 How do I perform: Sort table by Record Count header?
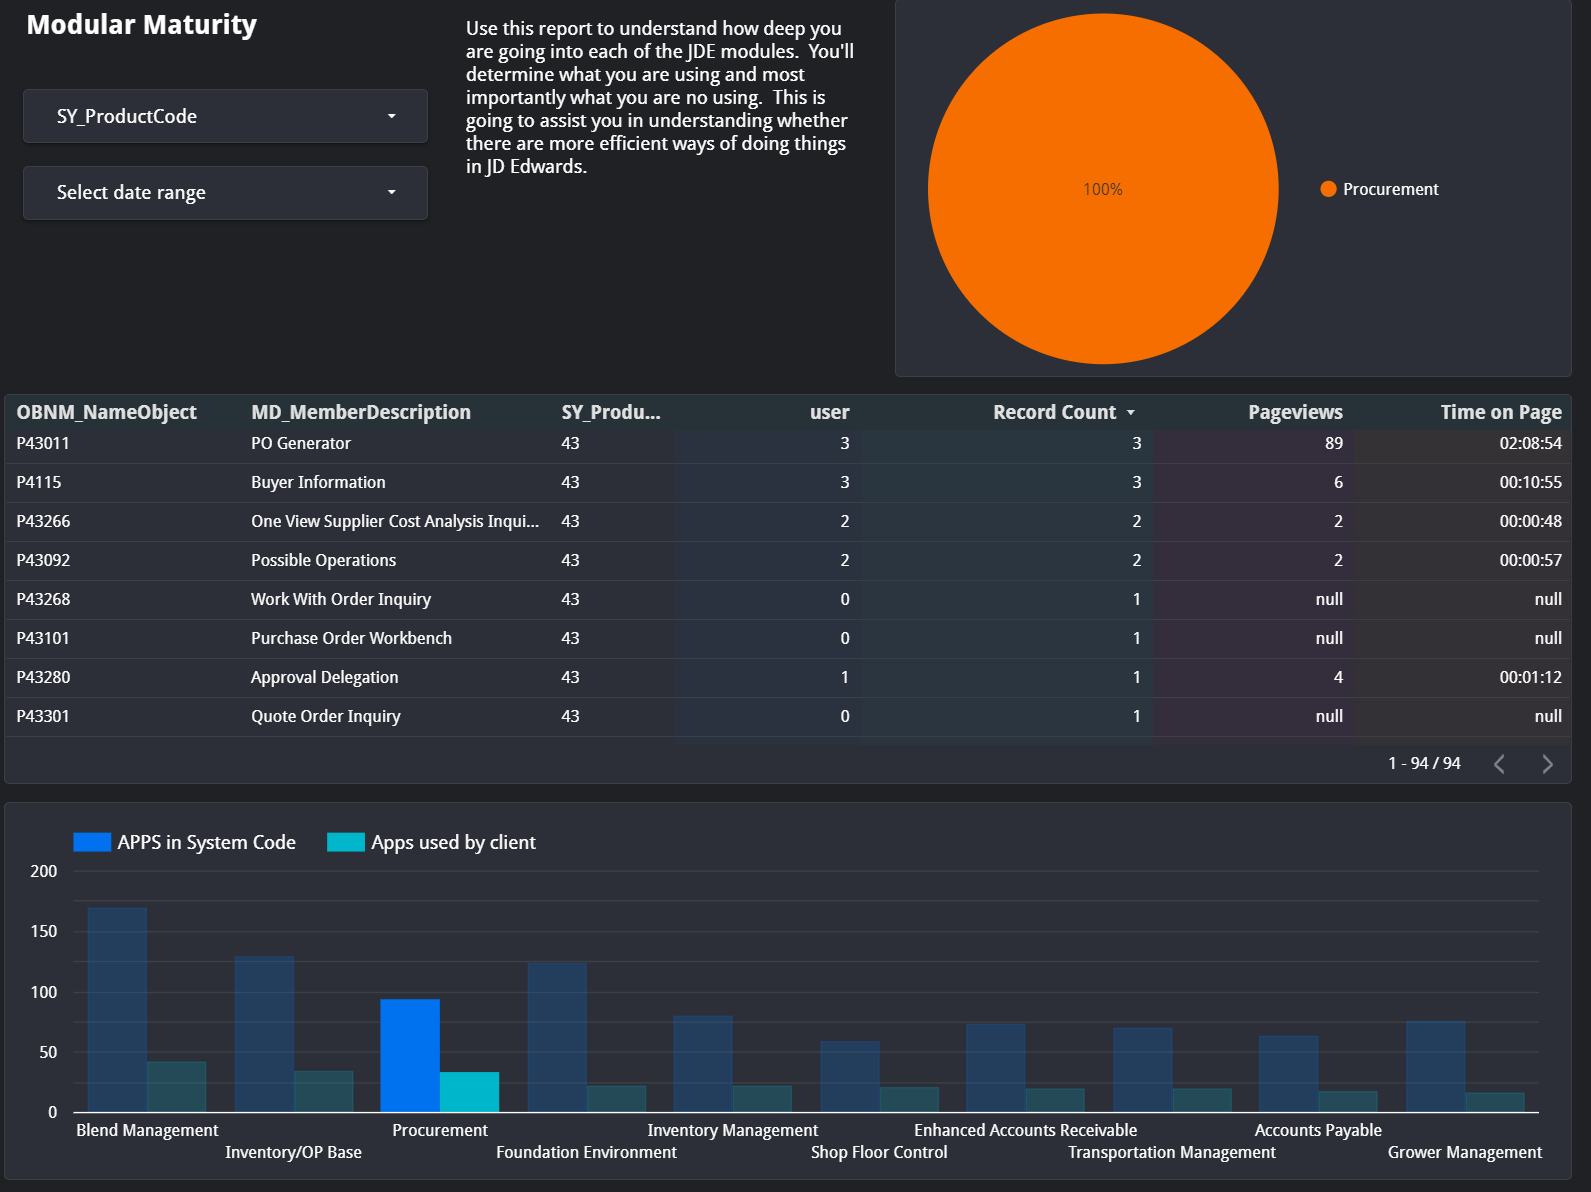point(1054,412)
